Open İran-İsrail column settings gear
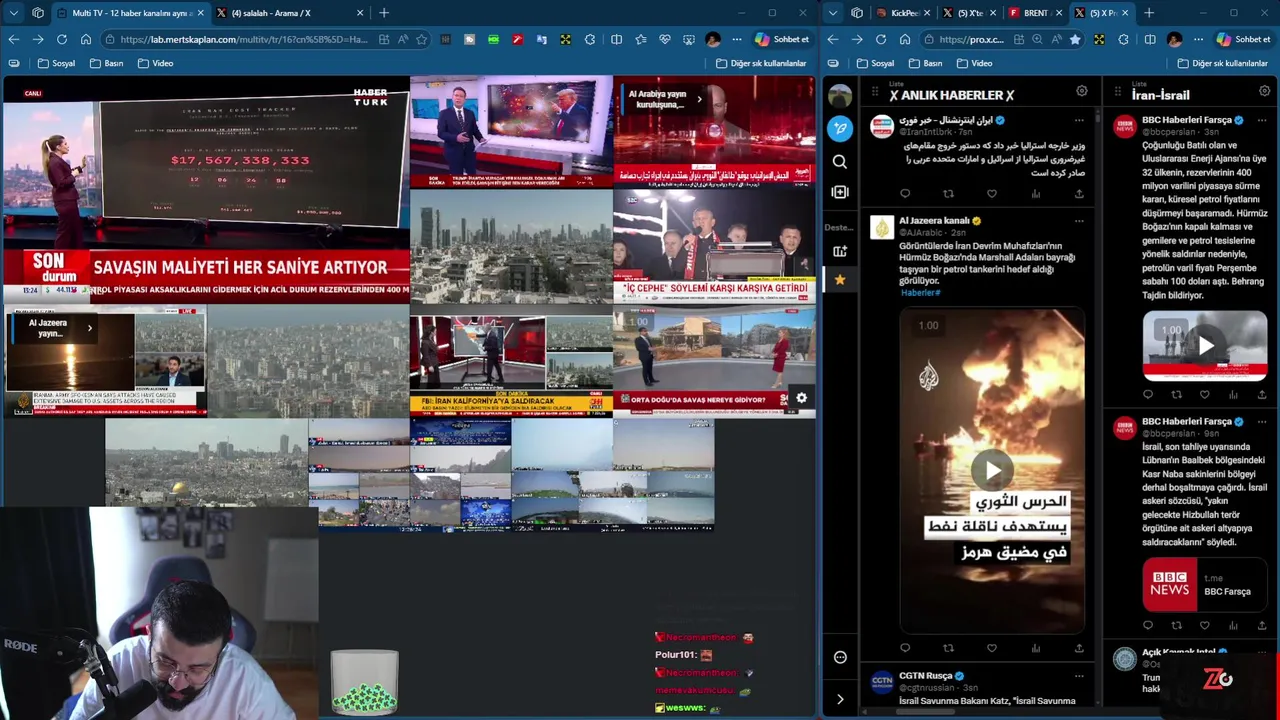Image resolution: width=1280 pixels, height=720 pixels. click(x=1264, y=91)
